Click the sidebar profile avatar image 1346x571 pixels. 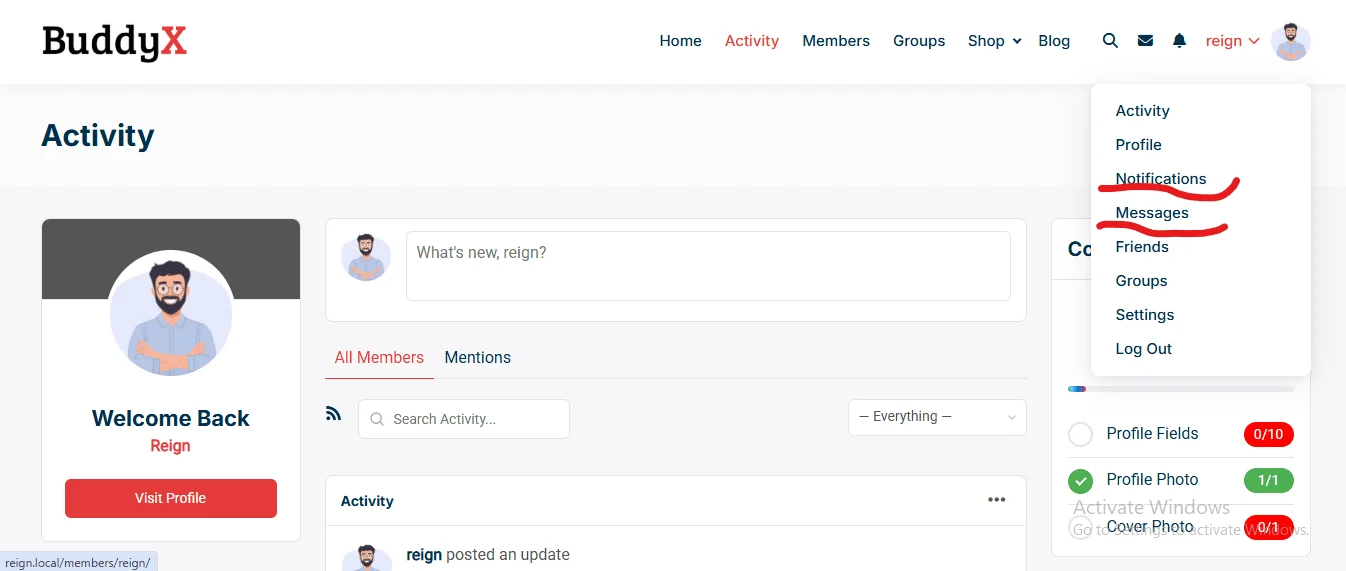pos(171,313)
